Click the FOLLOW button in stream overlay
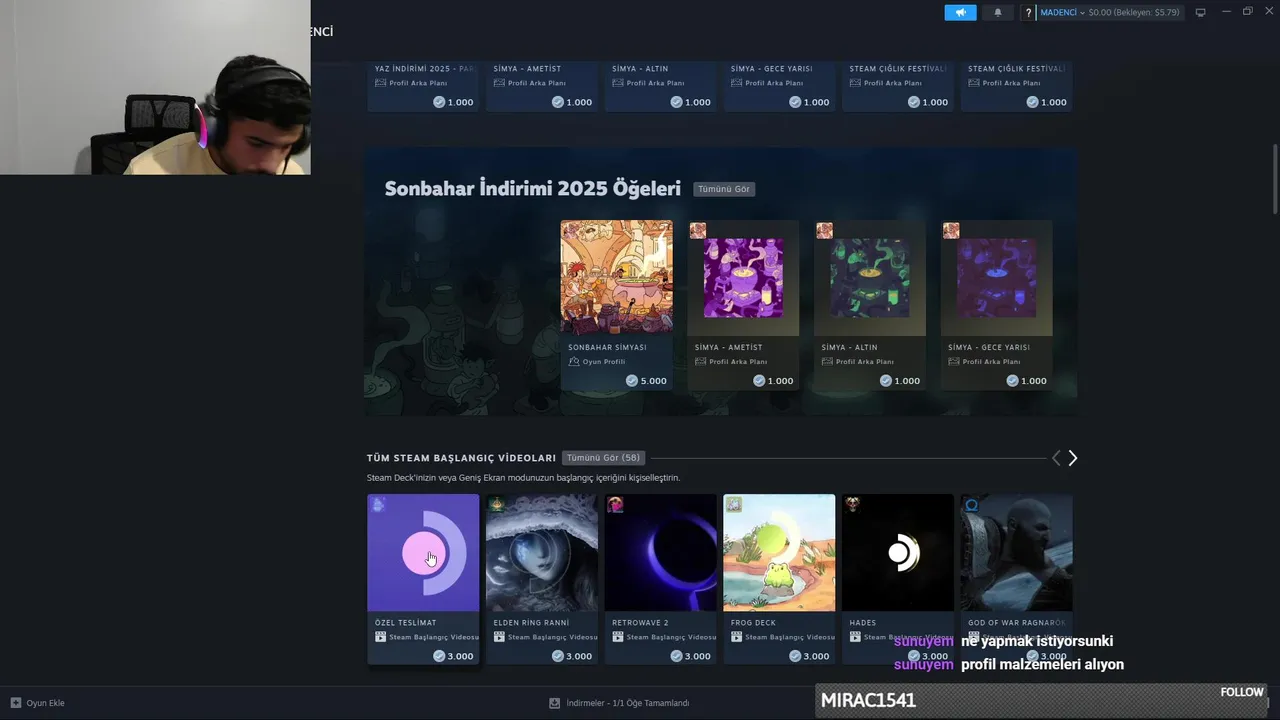This screenshot has width=1280, height=720. [x=1242, y=692]
